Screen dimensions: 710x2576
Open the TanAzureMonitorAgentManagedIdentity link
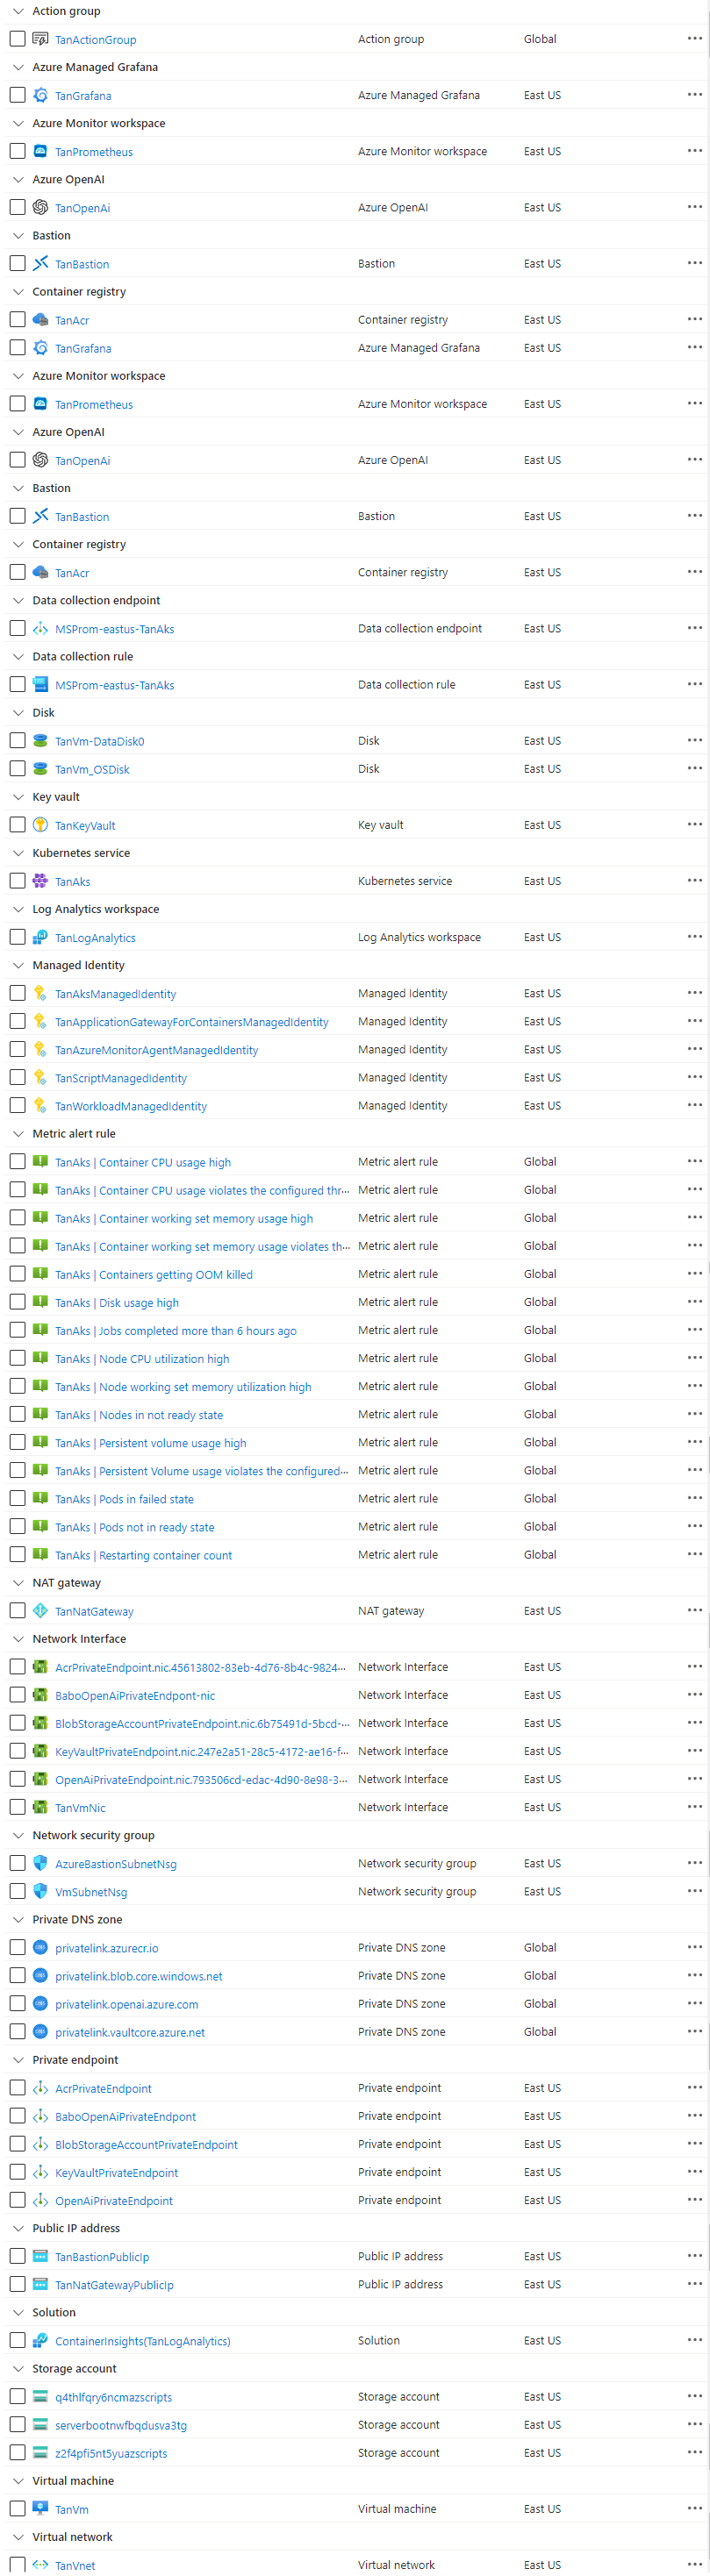[156, 1050]
